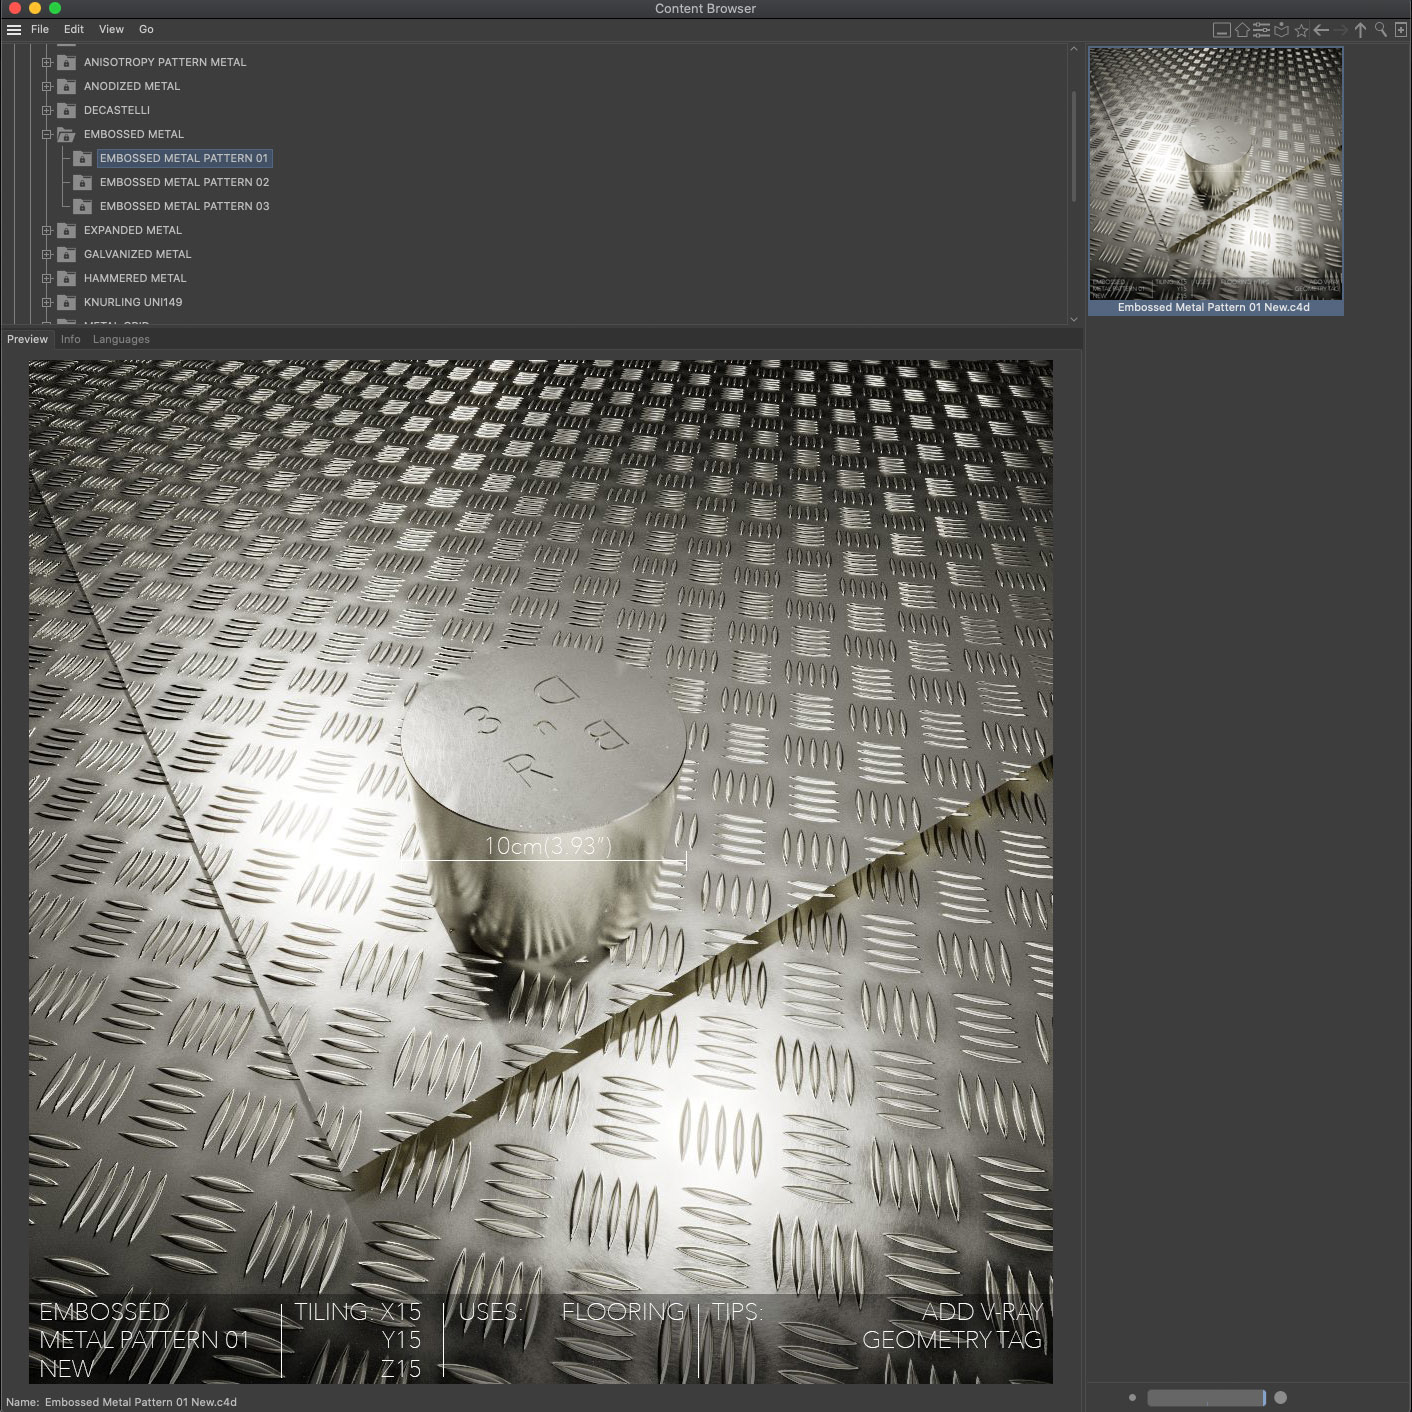Screen dimensions: 1412x1412
Task: Expand the ANISOTROPY PATTERN METAL folder
Action: pyautogui.click(x=46, y=62)
